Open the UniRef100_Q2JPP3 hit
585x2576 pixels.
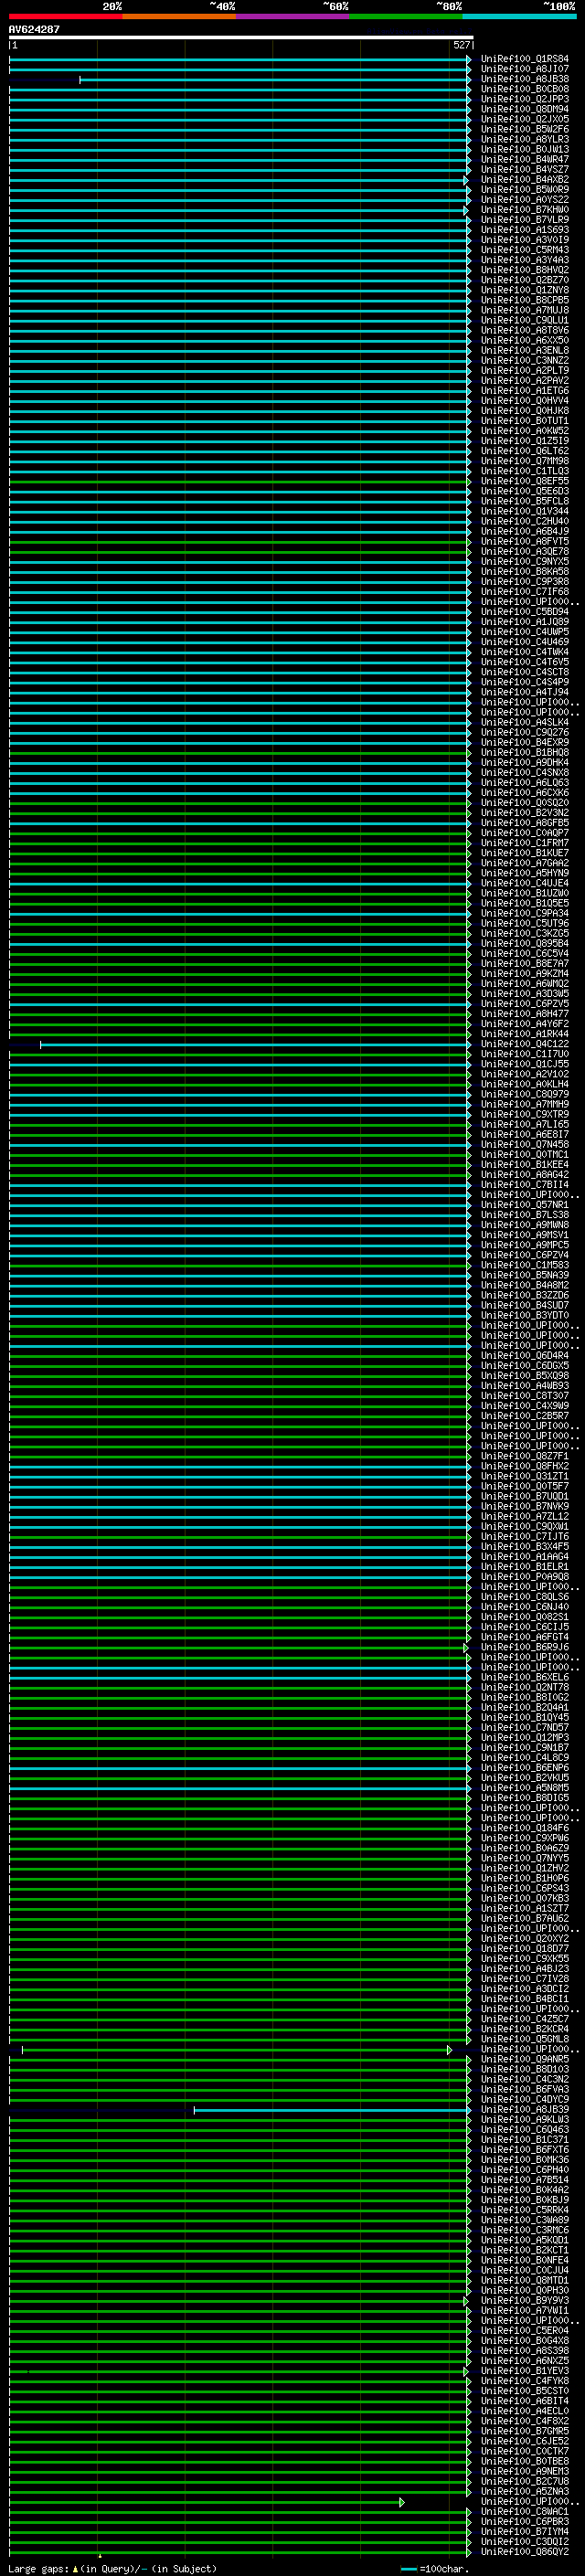524,99
